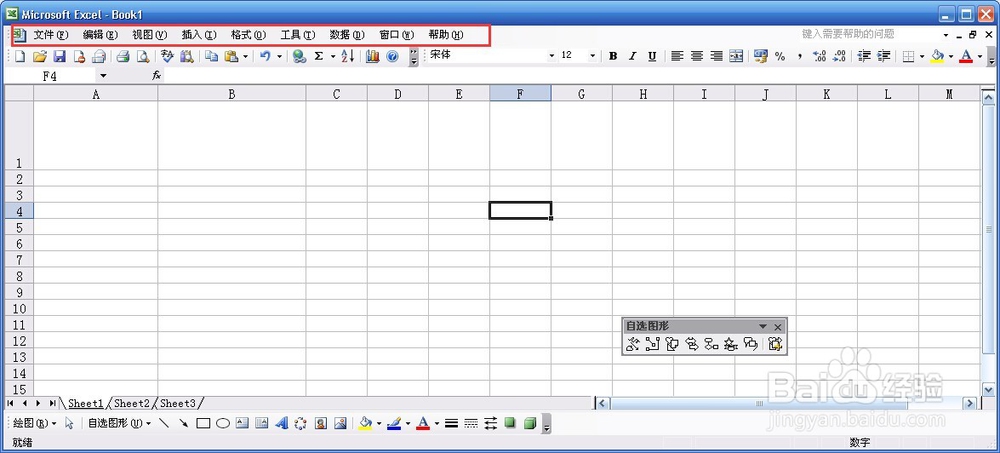The image size is (1000, 453).
Task: Toggle Underline formatting
Action: click(652, 57)
